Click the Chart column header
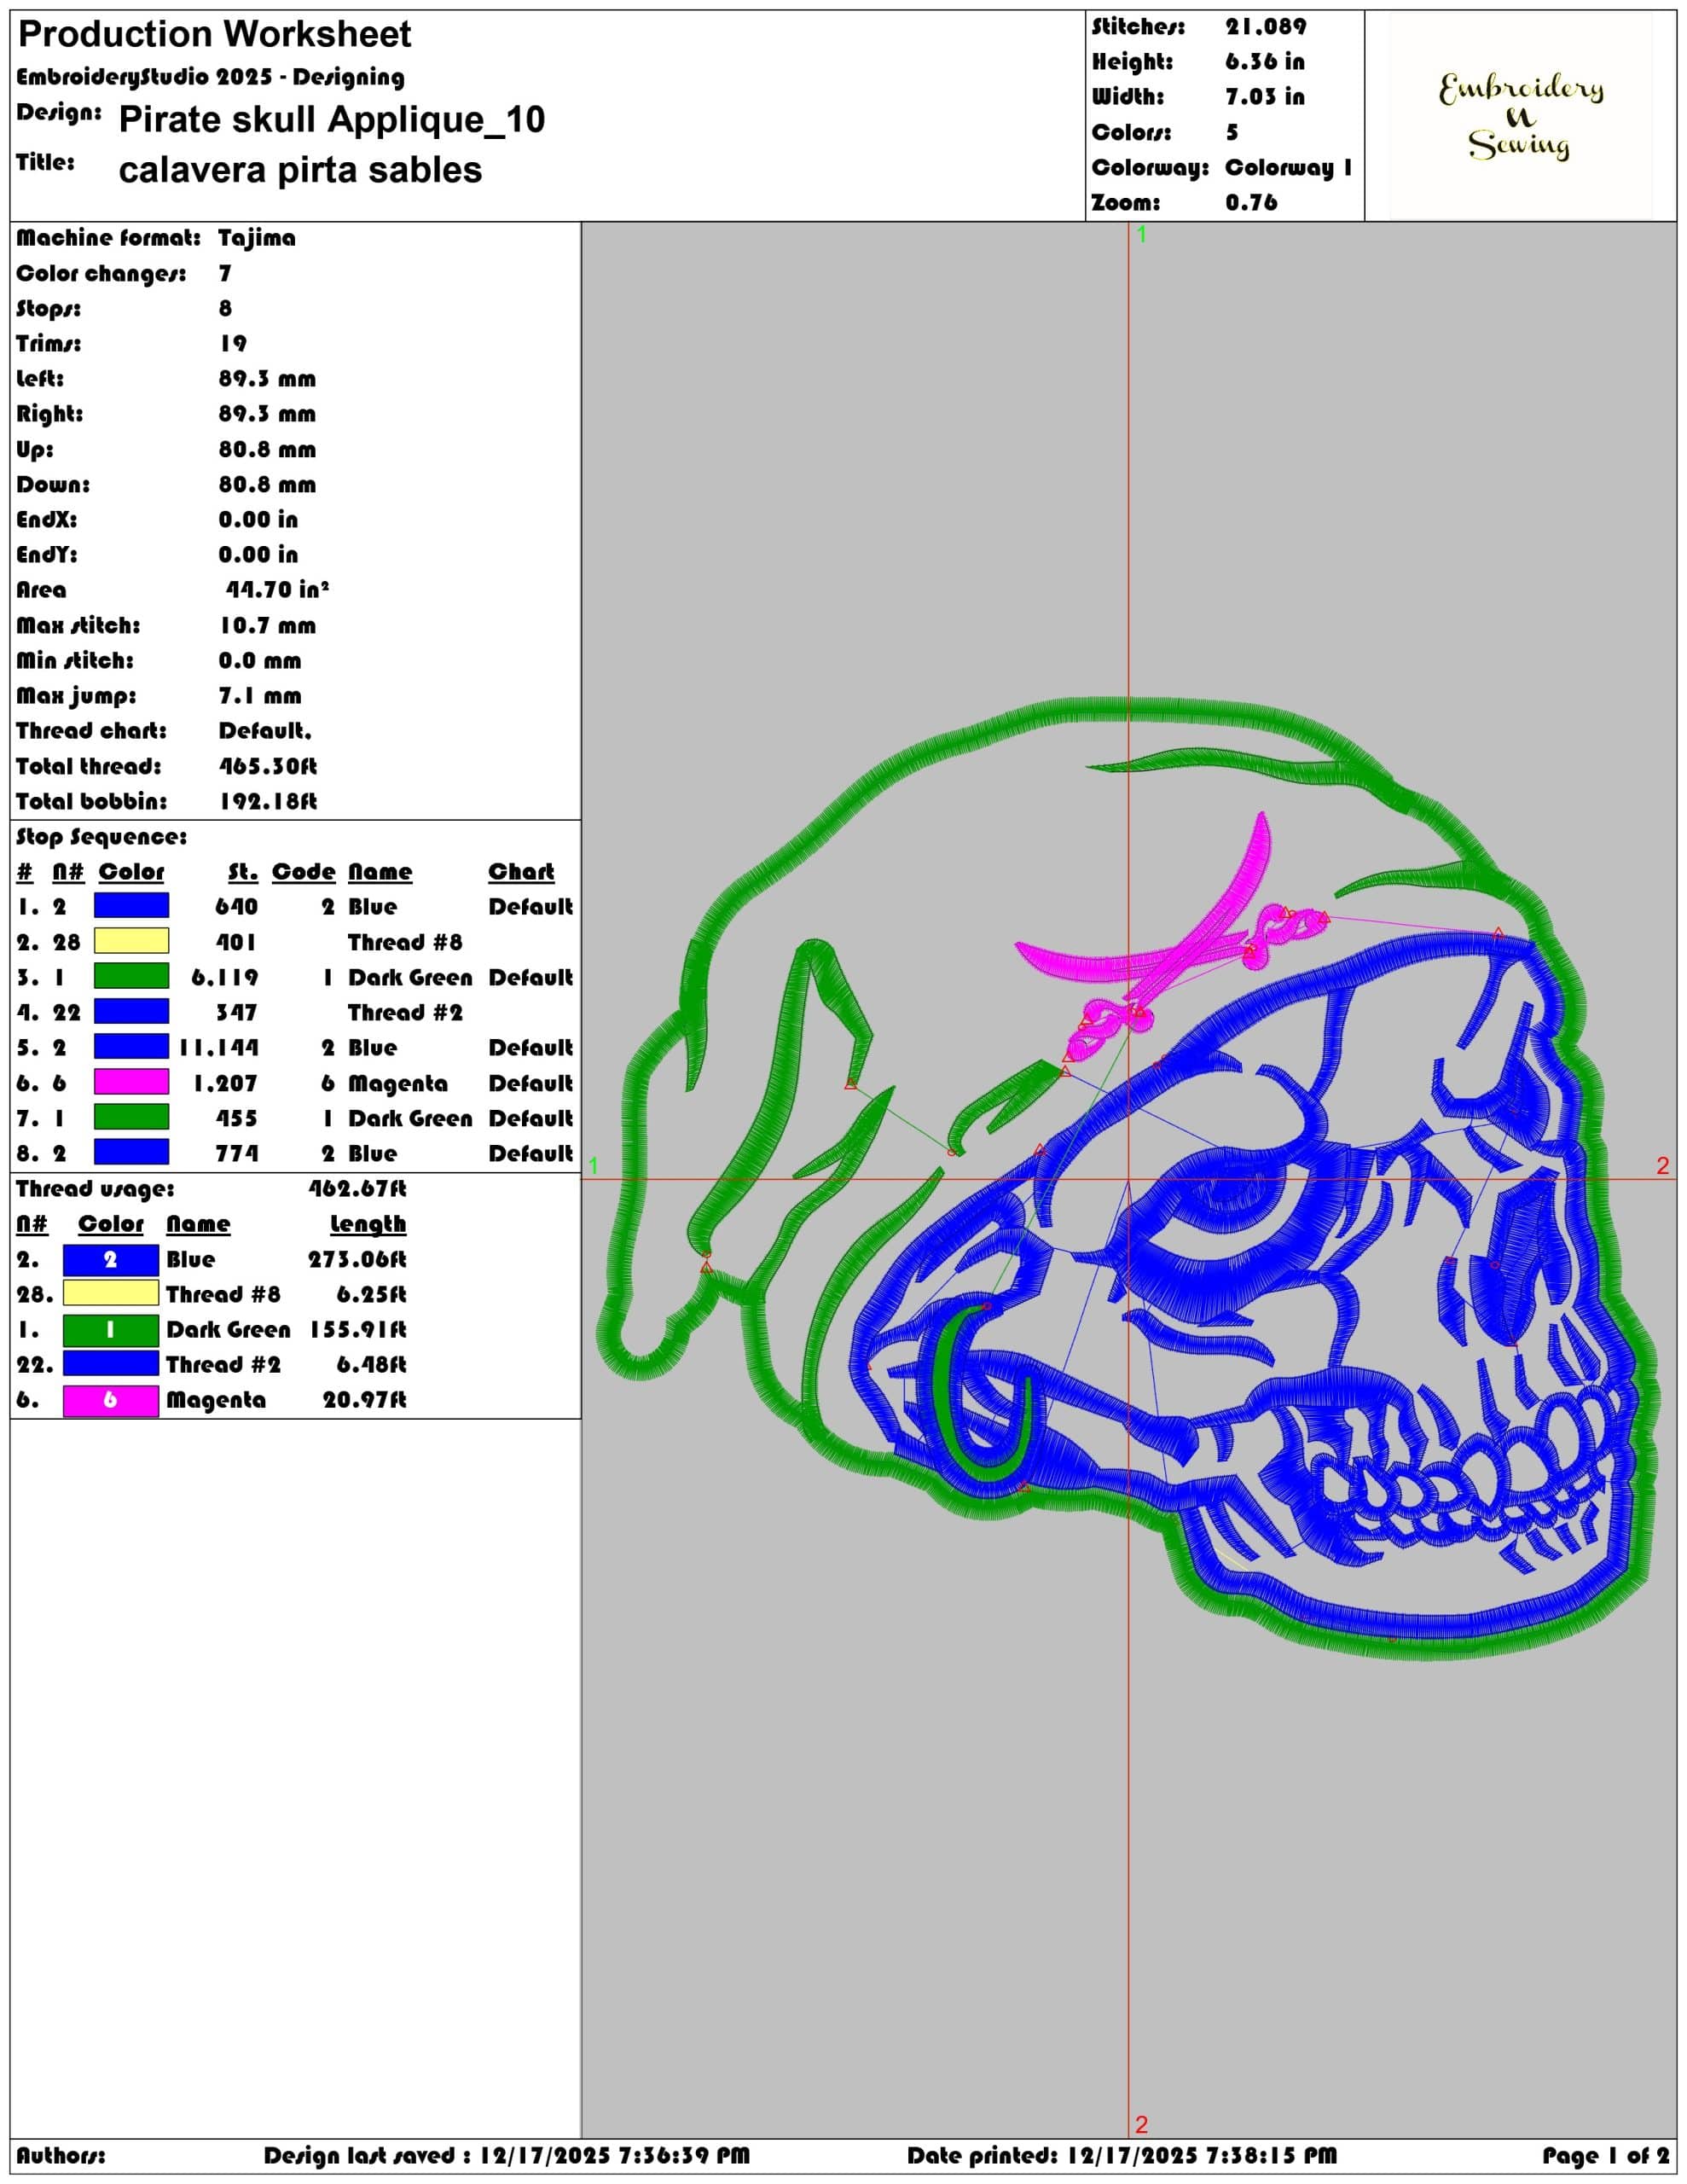The width and height of the screenshot is (1687, 2184). point(521,872)
